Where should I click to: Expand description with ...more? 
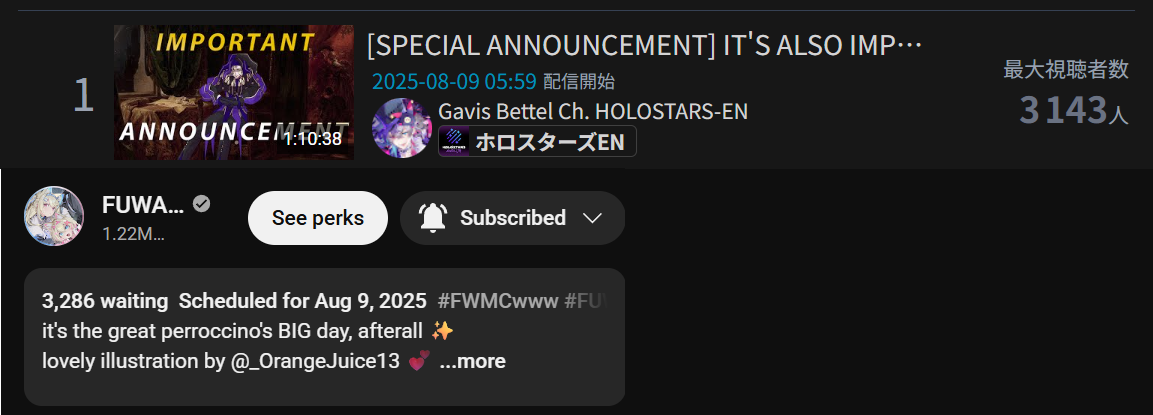pyautogui.click(x=472, y=361)
